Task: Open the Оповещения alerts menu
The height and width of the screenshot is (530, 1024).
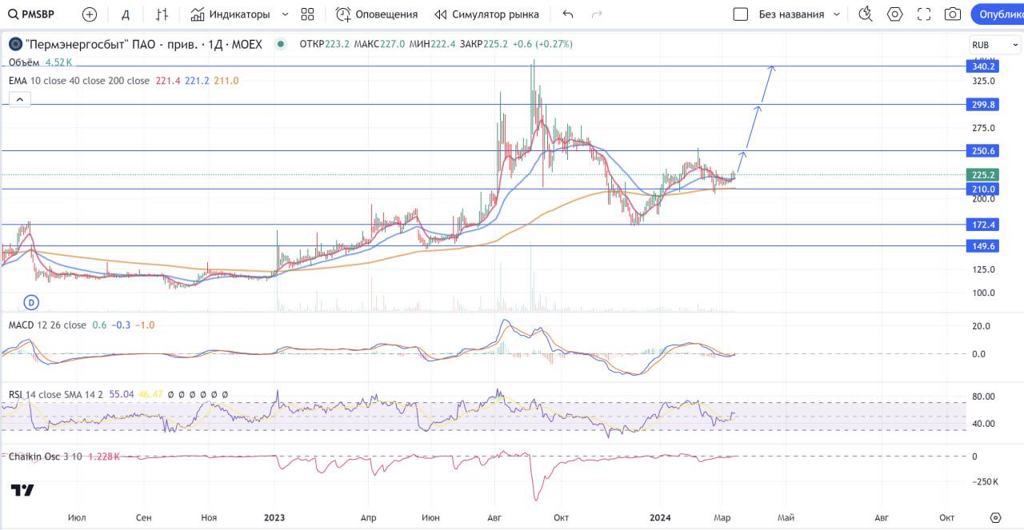Action: (x=376, y=15)
